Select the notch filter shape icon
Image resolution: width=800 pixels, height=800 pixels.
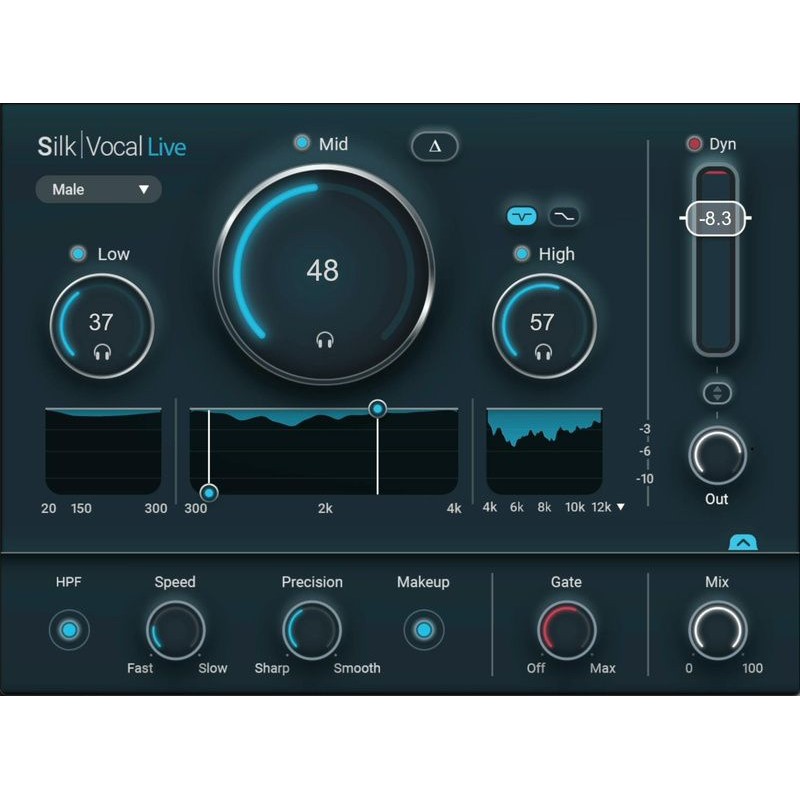click(x=521, y=216)
